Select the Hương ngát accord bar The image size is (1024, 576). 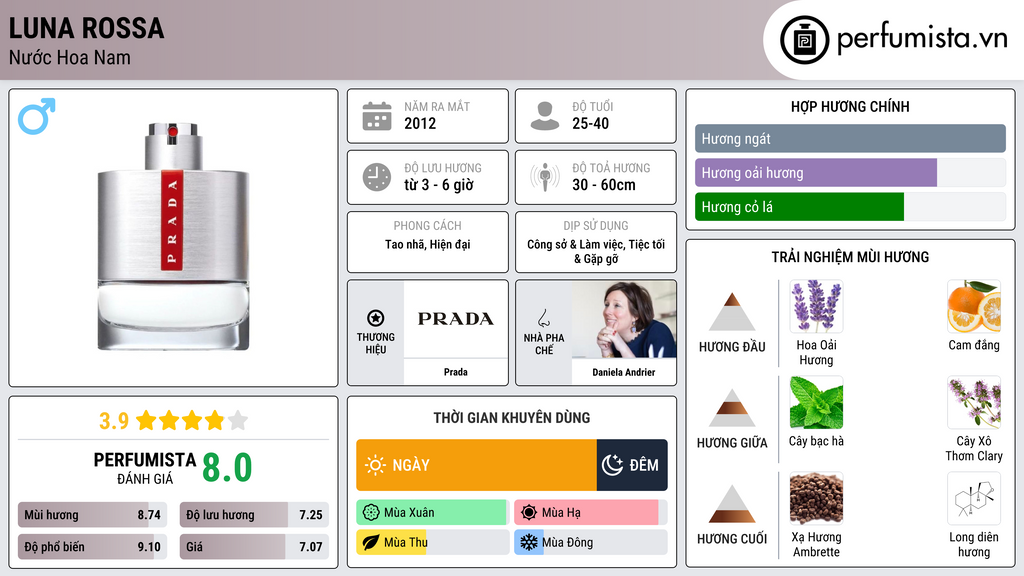tap(850, 138)
